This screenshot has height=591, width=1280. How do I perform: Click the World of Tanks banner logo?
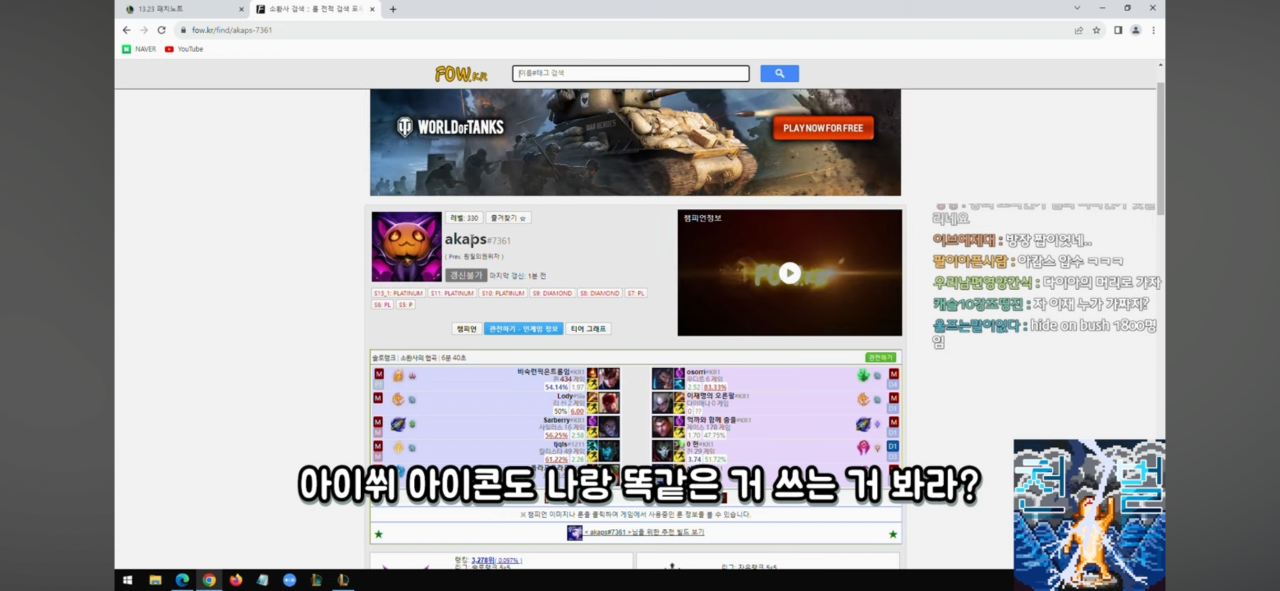[450, 127]
